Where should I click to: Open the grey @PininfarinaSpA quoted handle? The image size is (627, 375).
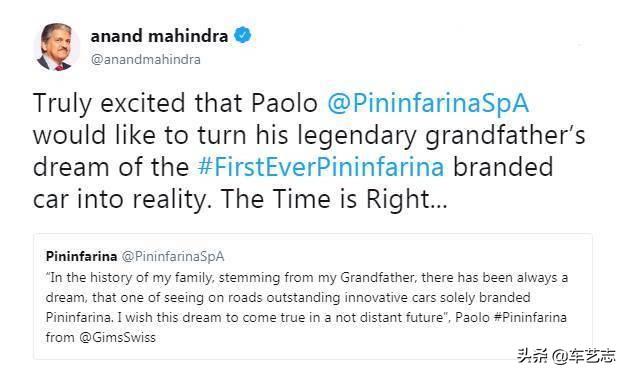(x=172, y=257)
